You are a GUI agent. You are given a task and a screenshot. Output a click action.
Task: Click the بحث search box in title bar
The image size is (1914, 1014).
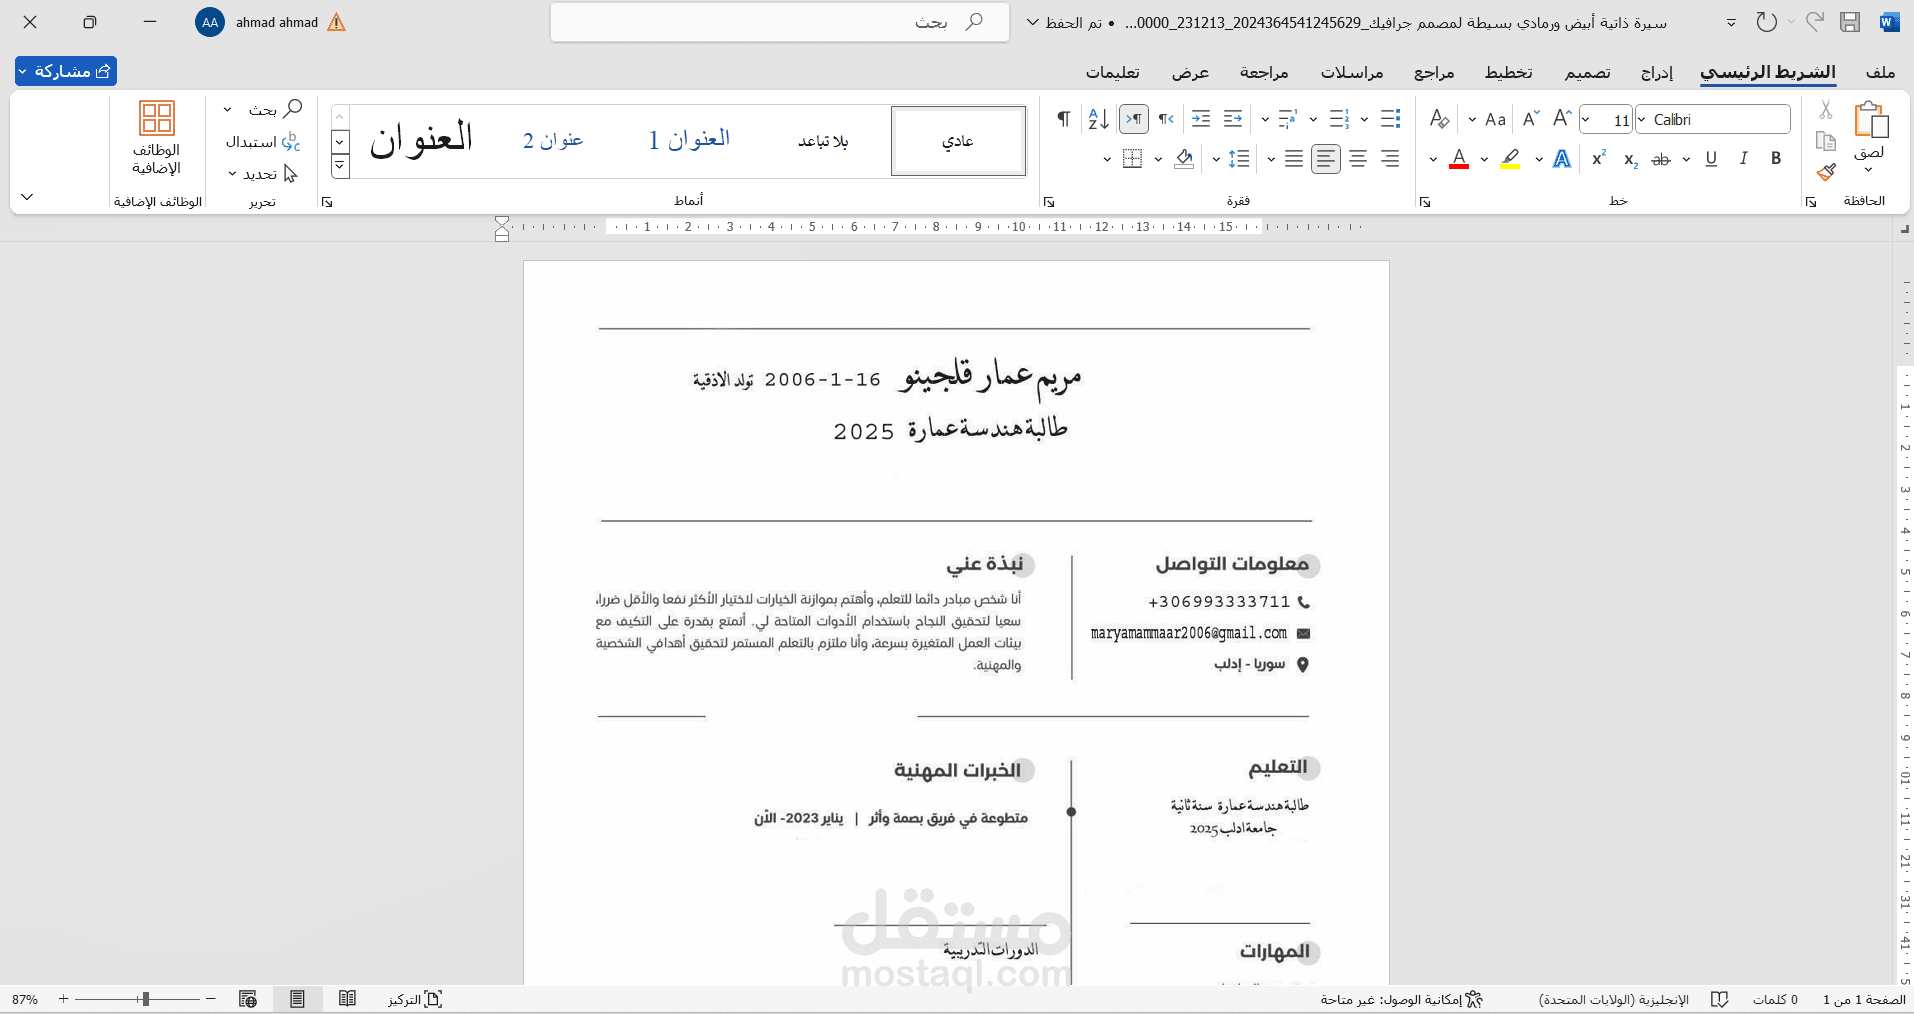click(779, 22)
